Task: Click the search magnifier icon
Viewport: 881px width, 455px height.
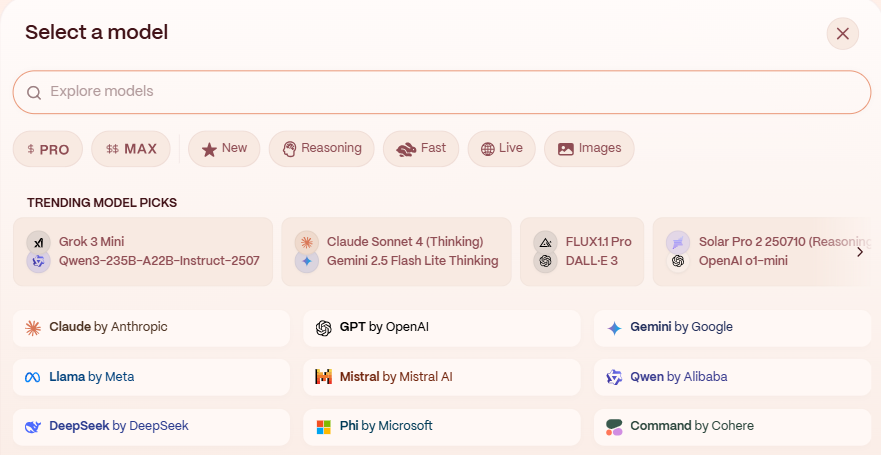Action: tap(34, 93)
